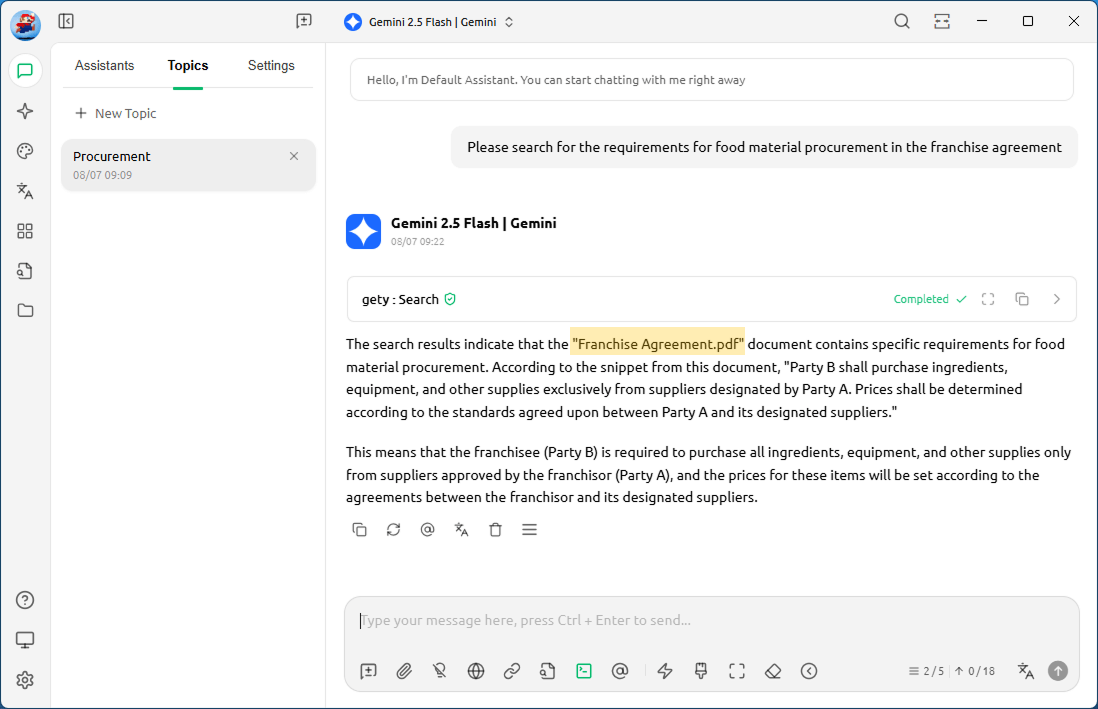Open gety Search result in fullscreen
The width and height of the screenshot is (1098, 709).
click(x=988, y=299)
